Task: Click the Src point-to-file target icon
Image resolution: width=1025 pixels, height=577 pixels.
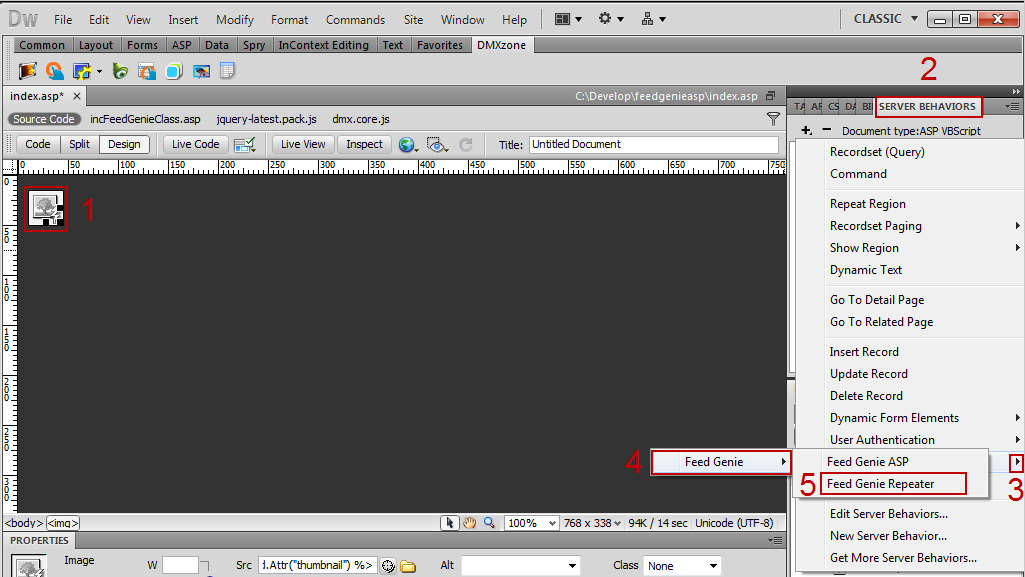Action: tap(388, 566)
